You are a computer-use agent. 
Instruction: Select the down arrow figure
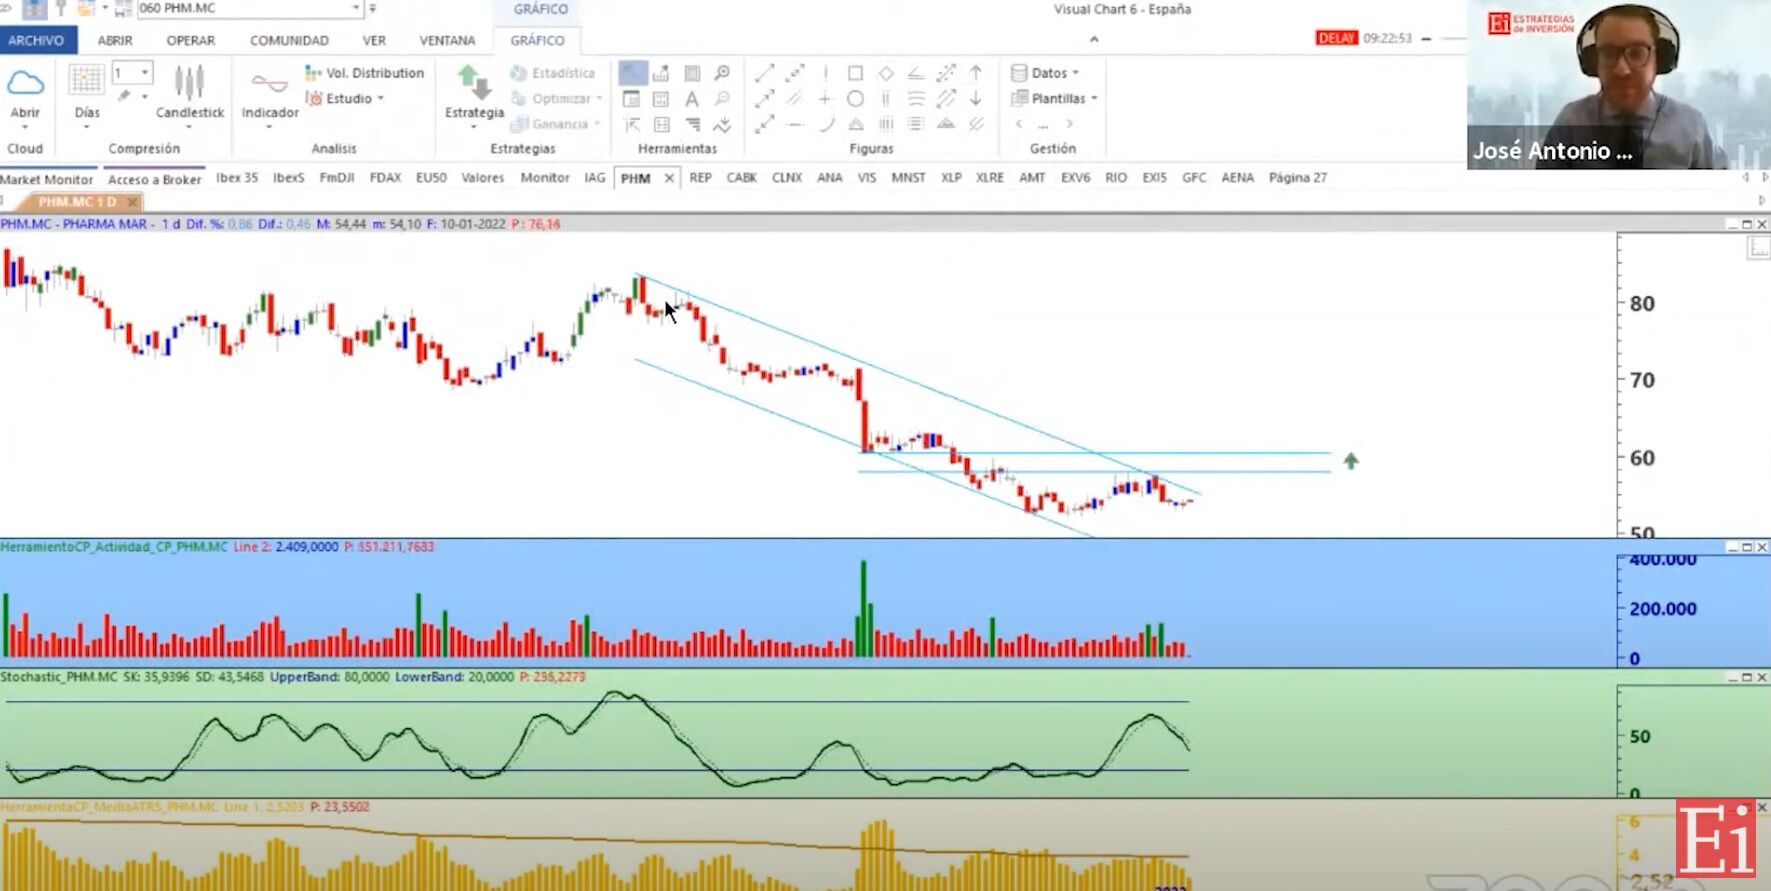[x=976, y=99]
